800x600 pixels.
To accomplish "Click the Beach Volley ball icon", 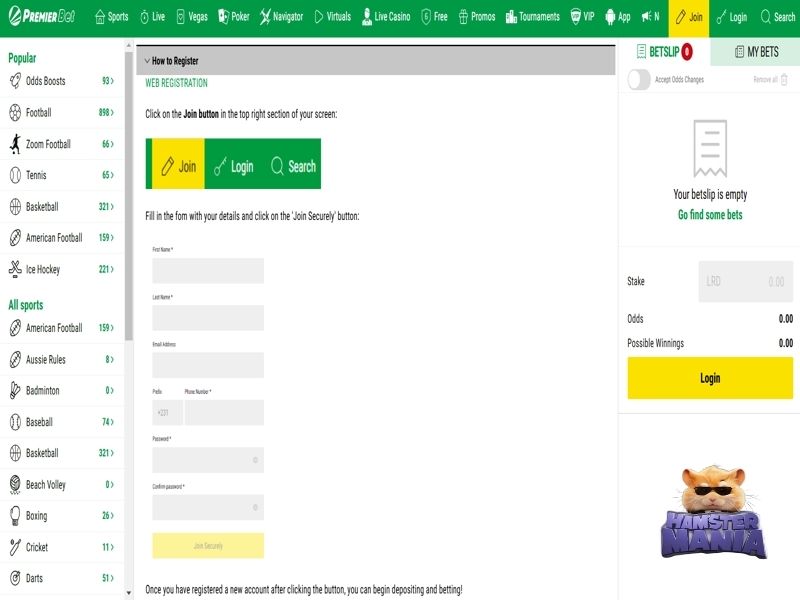I will coord(15,485).
